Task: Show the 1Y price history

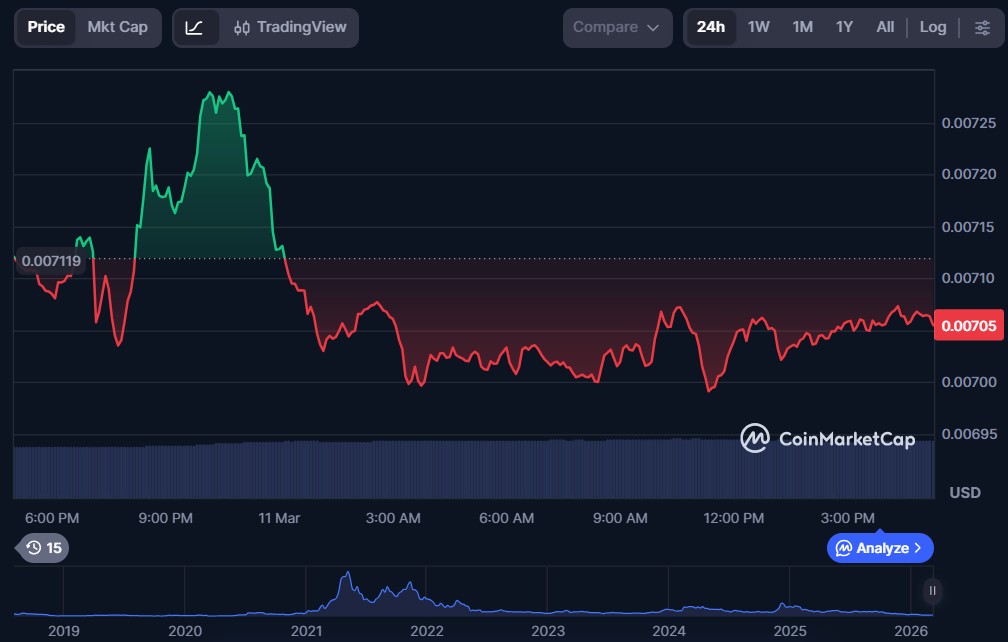Action: pos(844,28)
